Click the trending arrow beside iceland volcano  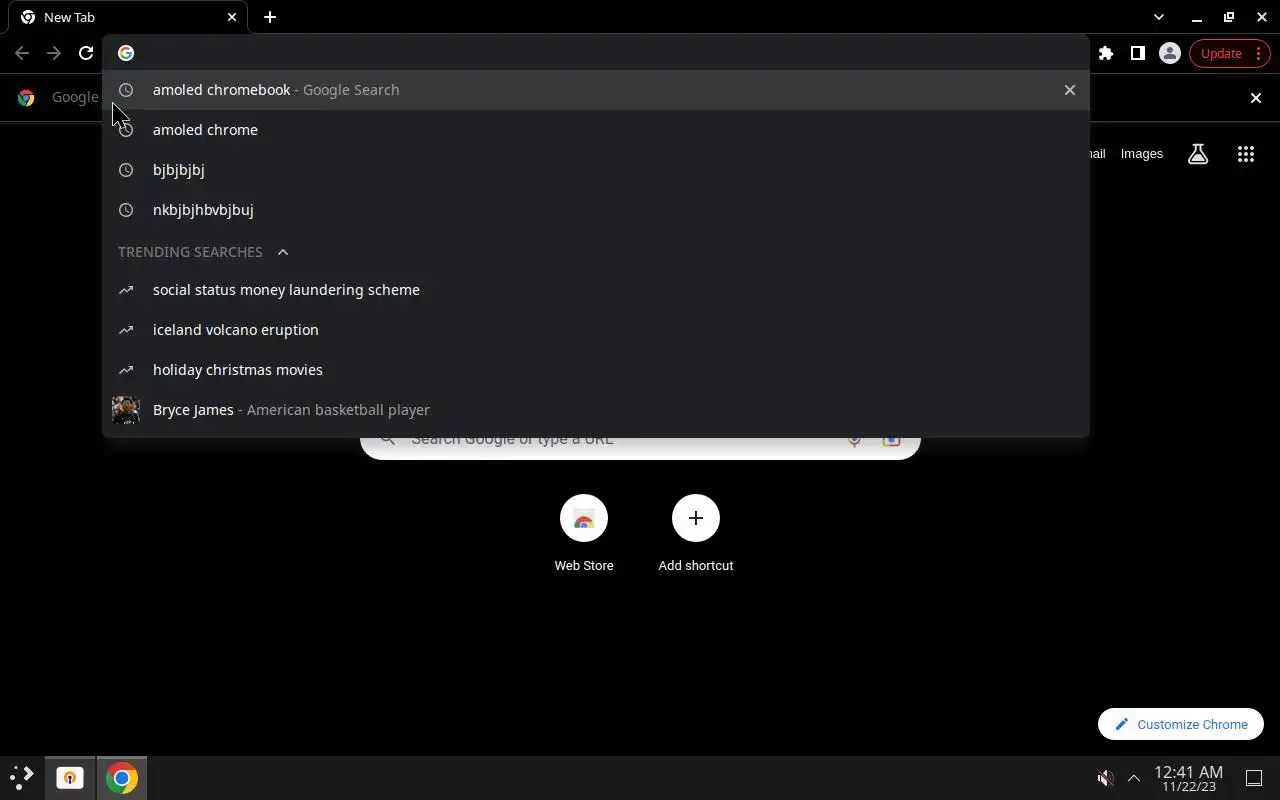tap(126, 330)
